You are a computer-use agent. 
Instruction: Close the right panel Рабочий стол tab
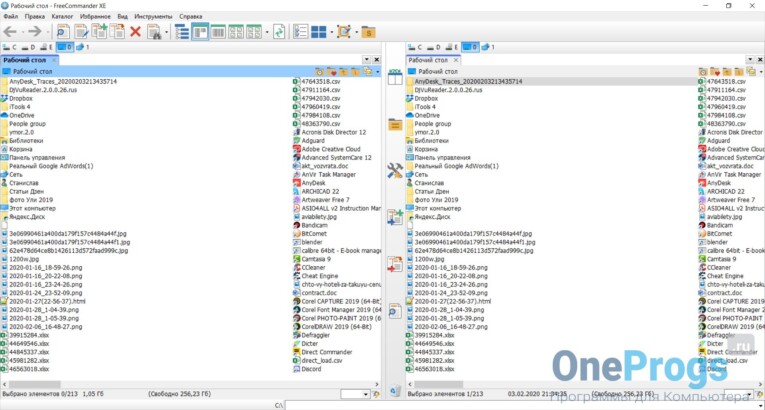tap(456, 60)
